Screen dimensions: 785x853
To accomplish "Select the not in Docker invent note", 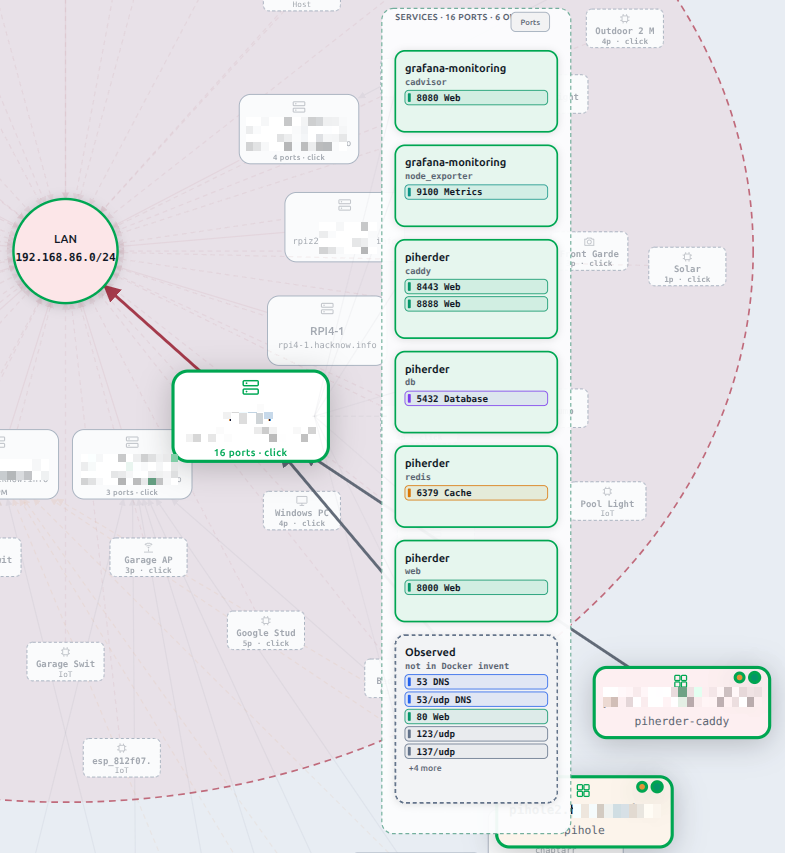I will [457, 666].
